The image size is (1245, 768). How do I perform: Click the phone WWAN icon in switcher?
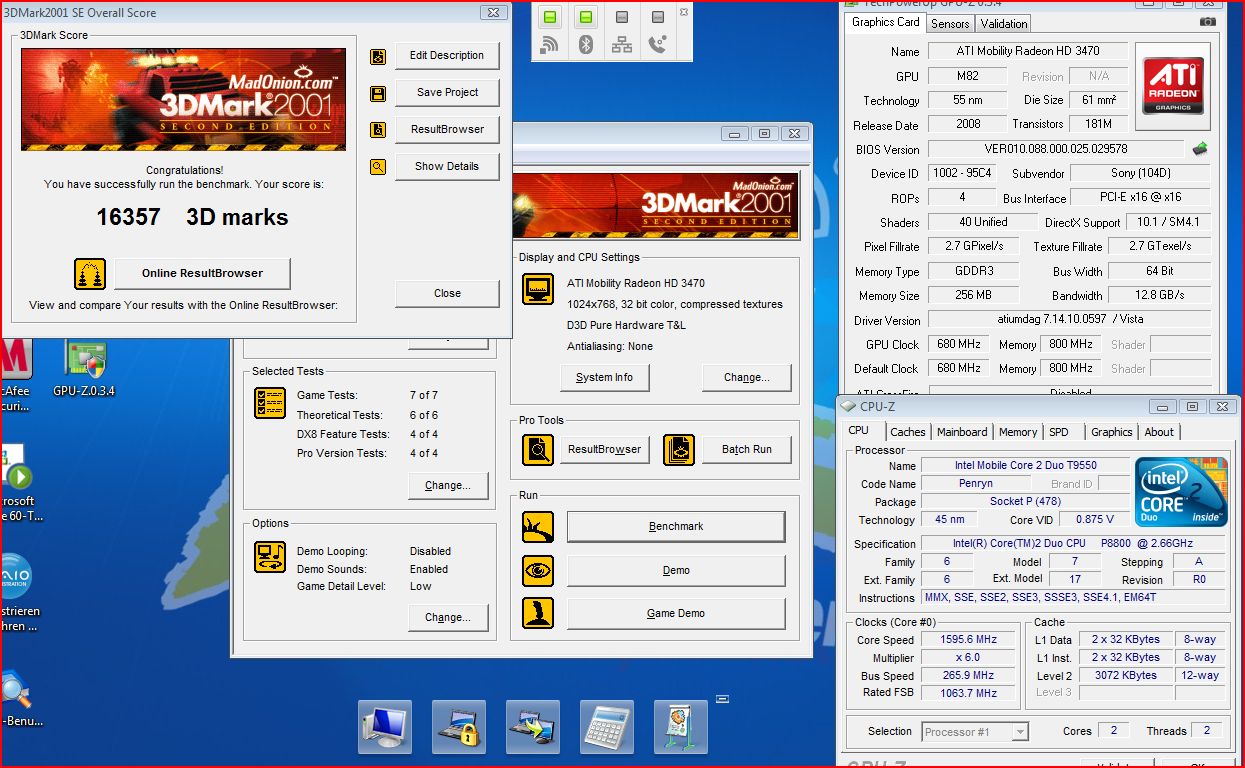coord(657,44)
